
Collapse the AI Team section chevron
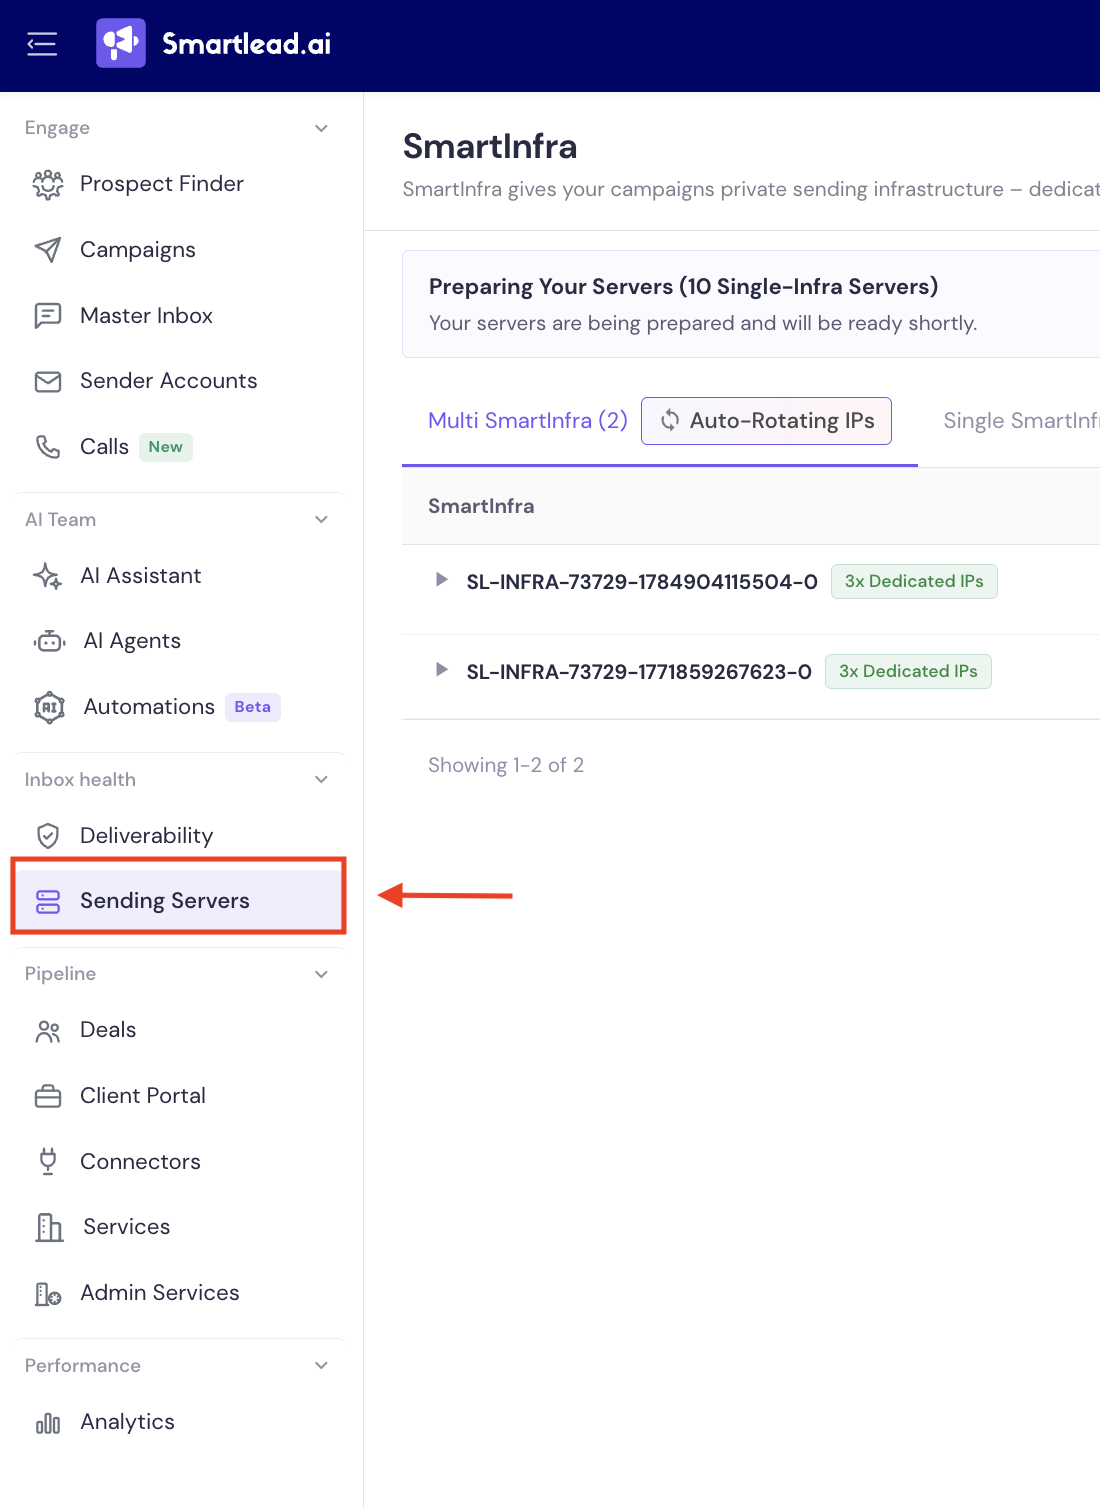pyautogui.click(x=321, y=519)
